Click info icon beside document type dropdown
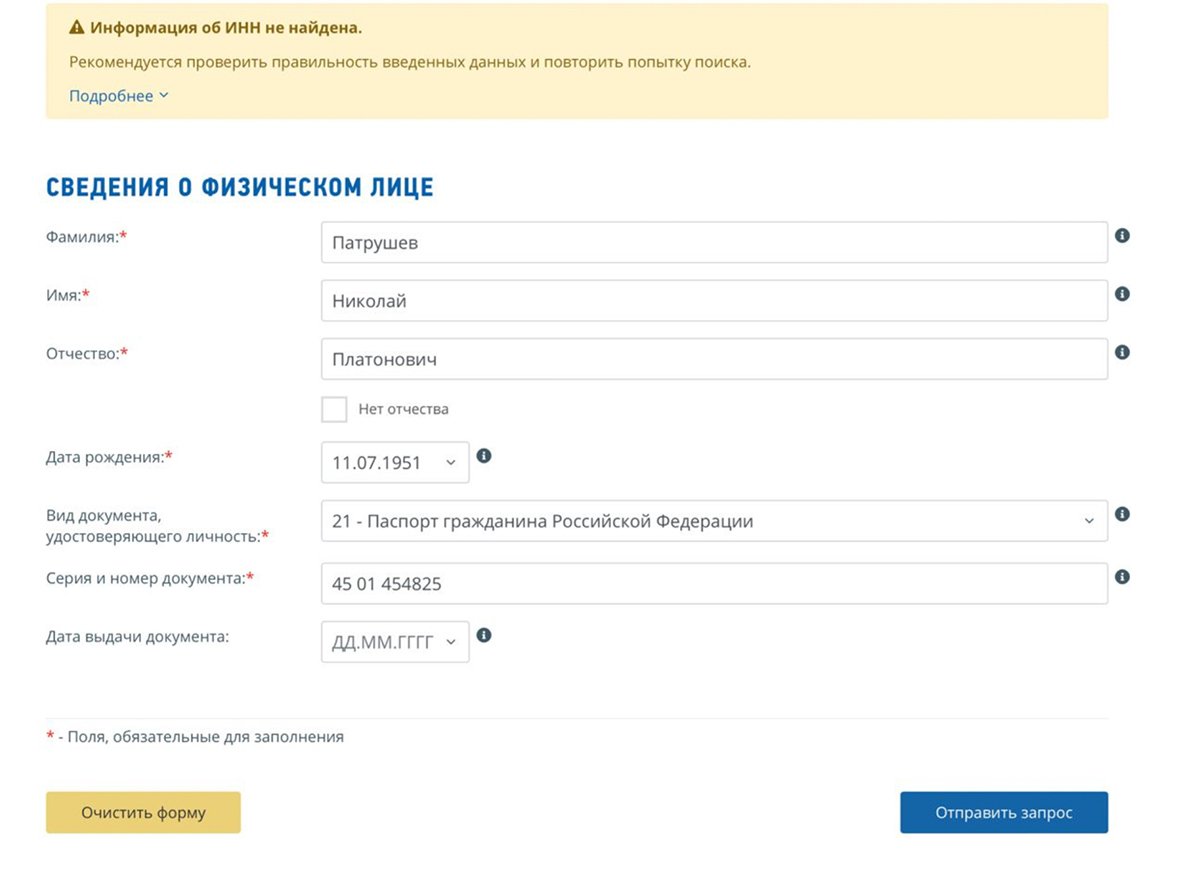1200x869 pixels. 1122,514
